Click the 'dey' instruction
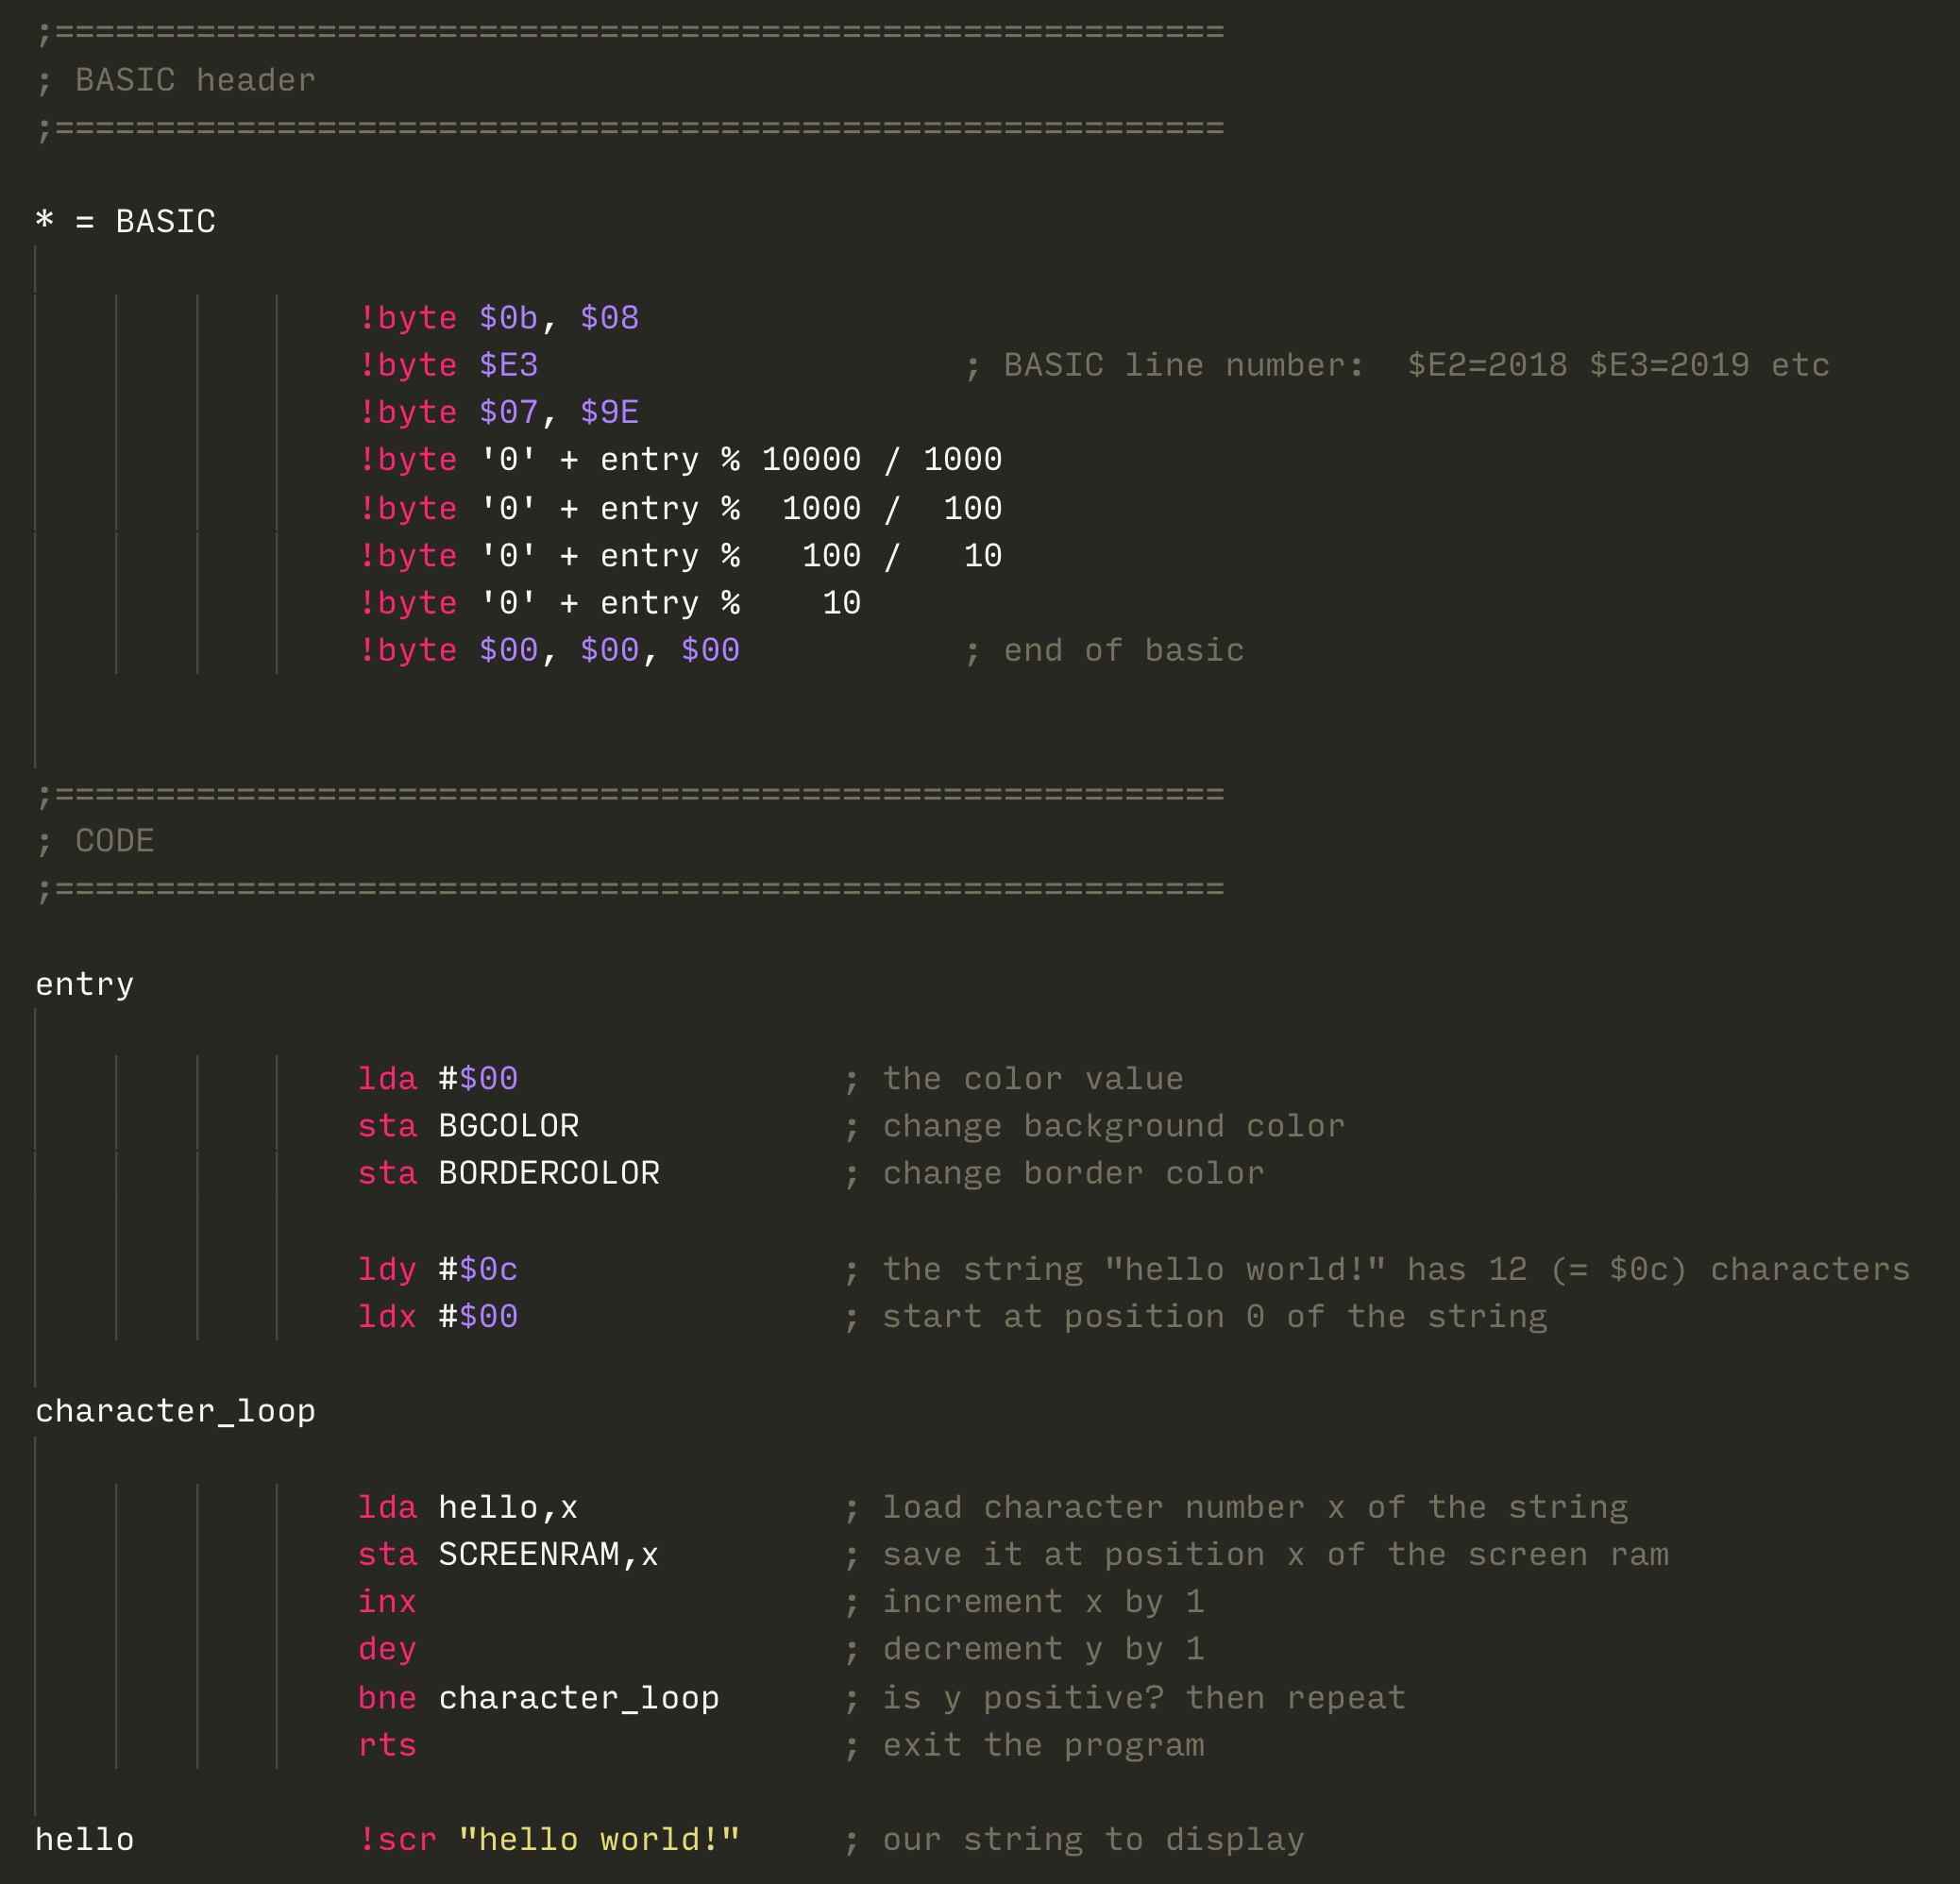 click(x=388, y=1649)
